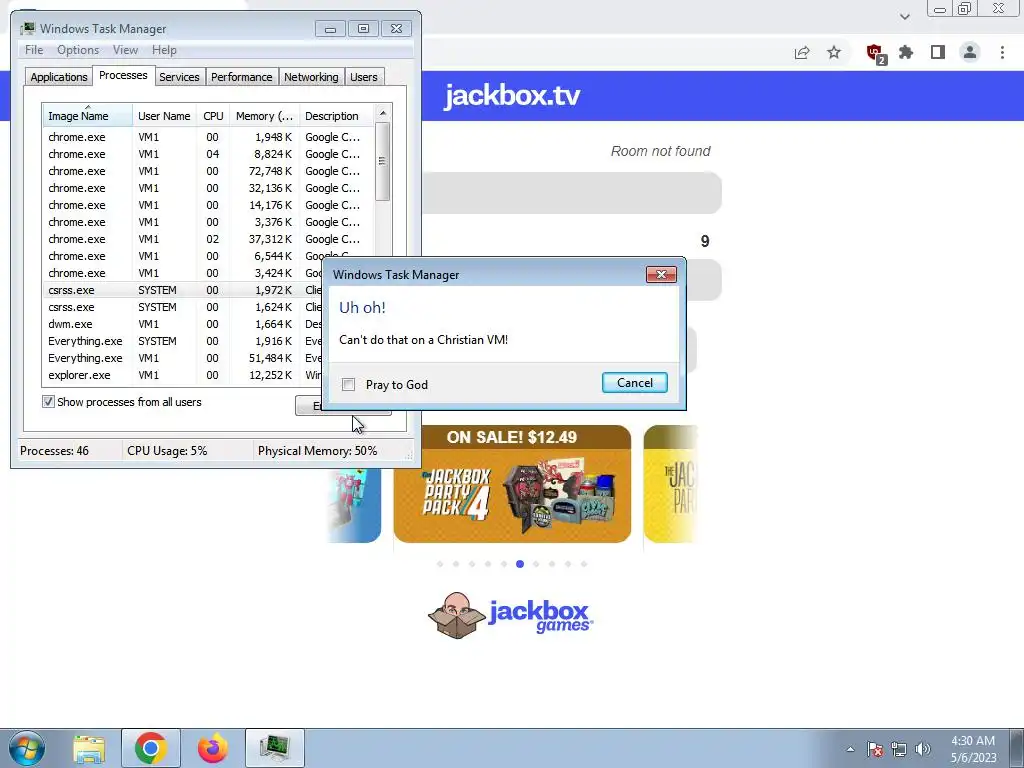The image size is (1024, 768).
Task: Sort processes by Image Name column
Action: (x=88, y=116)
